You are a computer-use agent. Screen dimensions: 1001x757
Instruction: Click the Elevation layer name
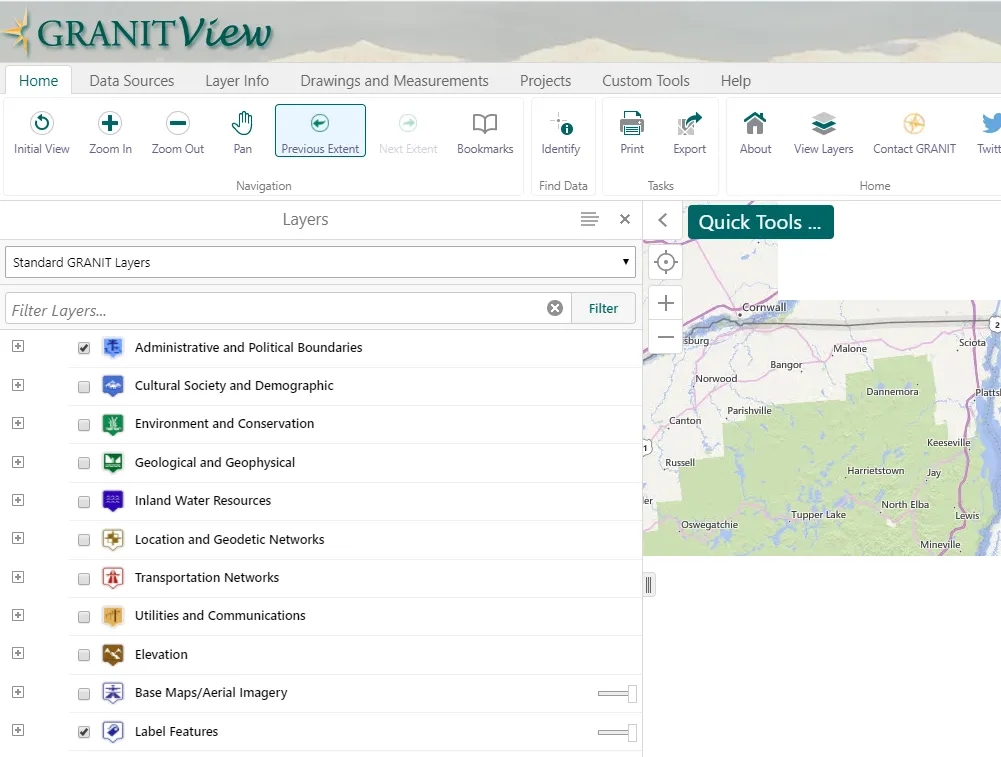click(x=161, y=655)
